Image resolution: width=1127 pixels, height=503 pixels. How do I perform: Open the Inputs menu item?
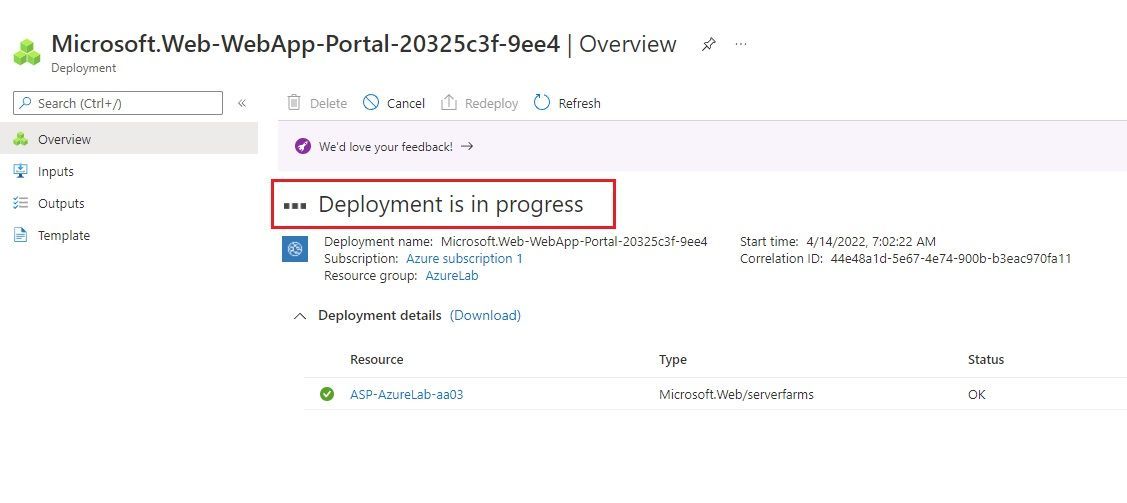129,171
